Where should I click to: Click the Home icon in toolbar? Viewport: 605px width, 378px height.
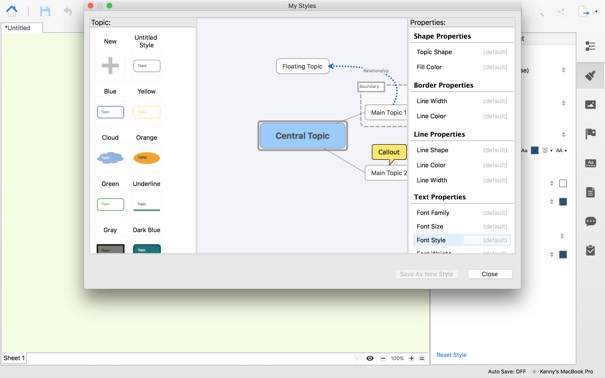tap(12, 10)
